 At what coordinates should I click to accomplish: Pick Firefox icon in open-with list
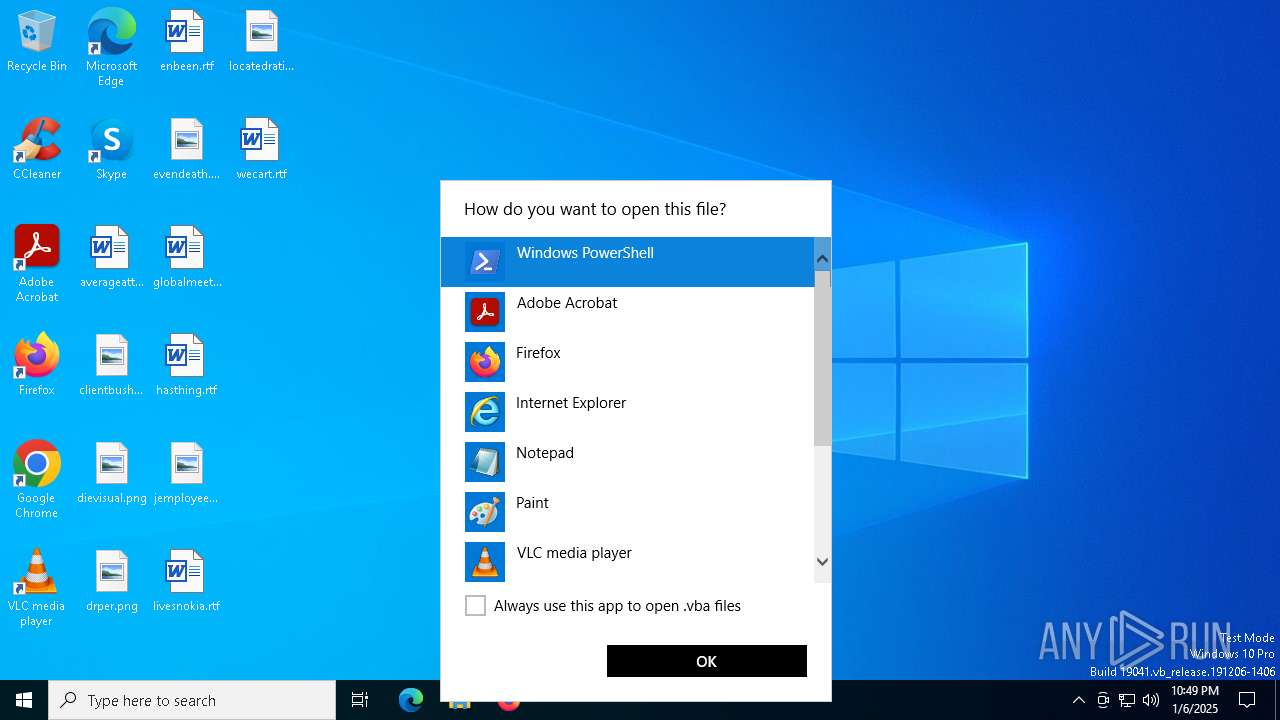coord(485,362)
